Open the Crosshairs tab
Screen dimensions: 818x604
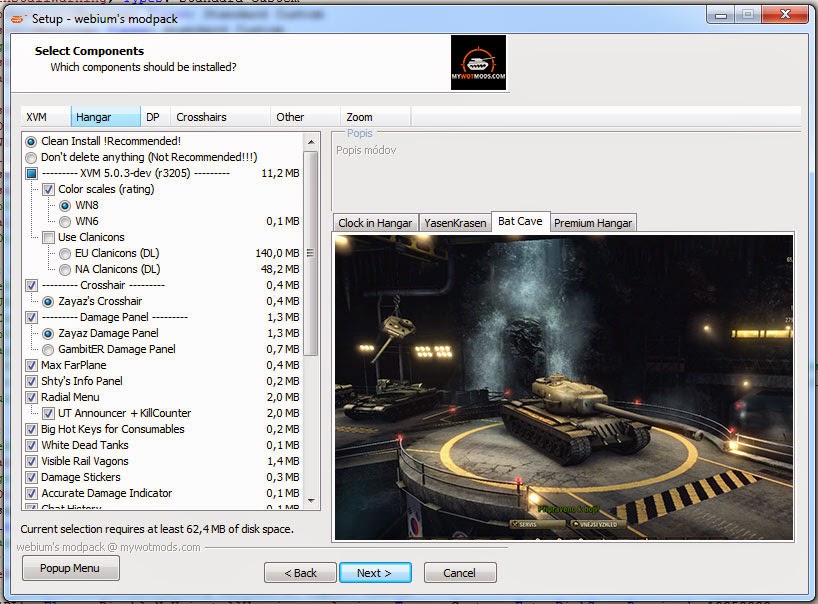[x=220, y=117]
